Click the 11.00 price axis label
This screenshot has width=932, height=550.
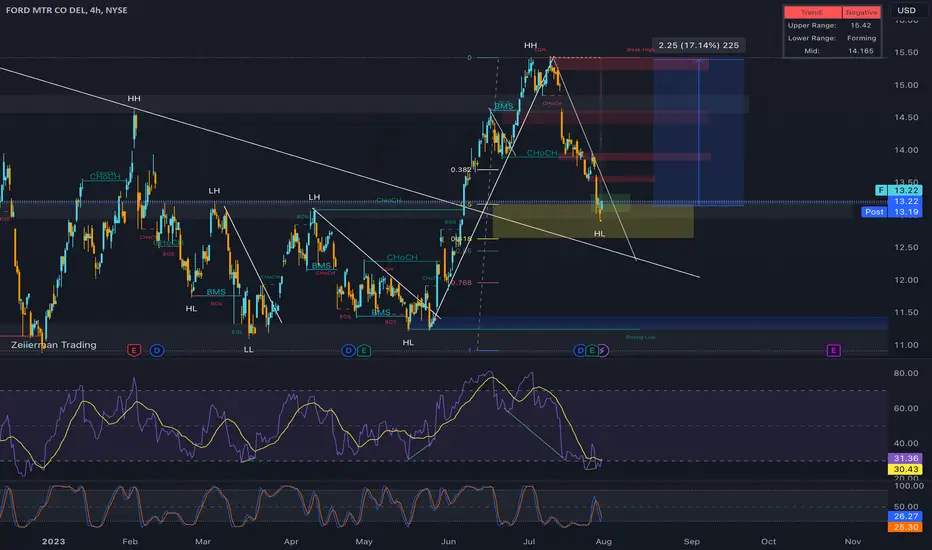pyautogui.click(x=906, y=345)
